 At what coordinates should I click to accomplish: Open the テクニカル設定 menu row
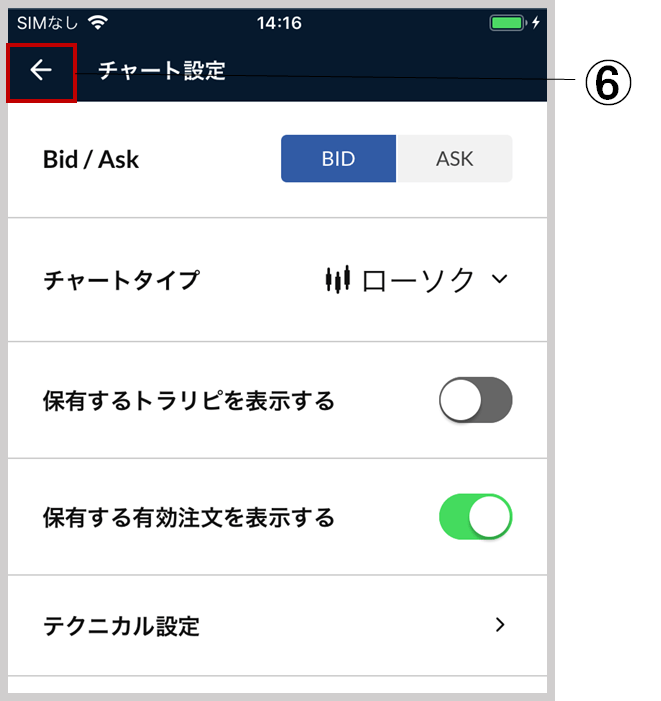tap(277, 625)
